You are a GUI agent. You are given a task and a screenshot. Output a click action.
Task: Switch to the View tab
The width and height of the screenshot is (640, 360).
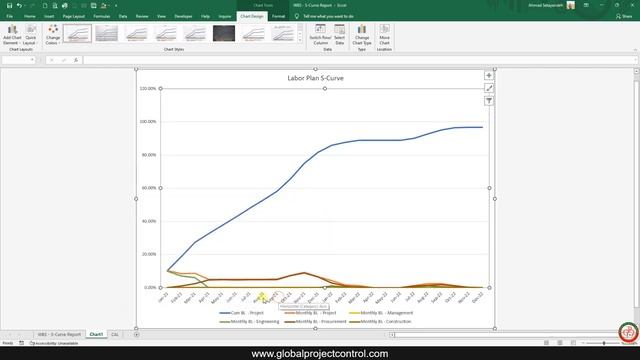[161, 16]
